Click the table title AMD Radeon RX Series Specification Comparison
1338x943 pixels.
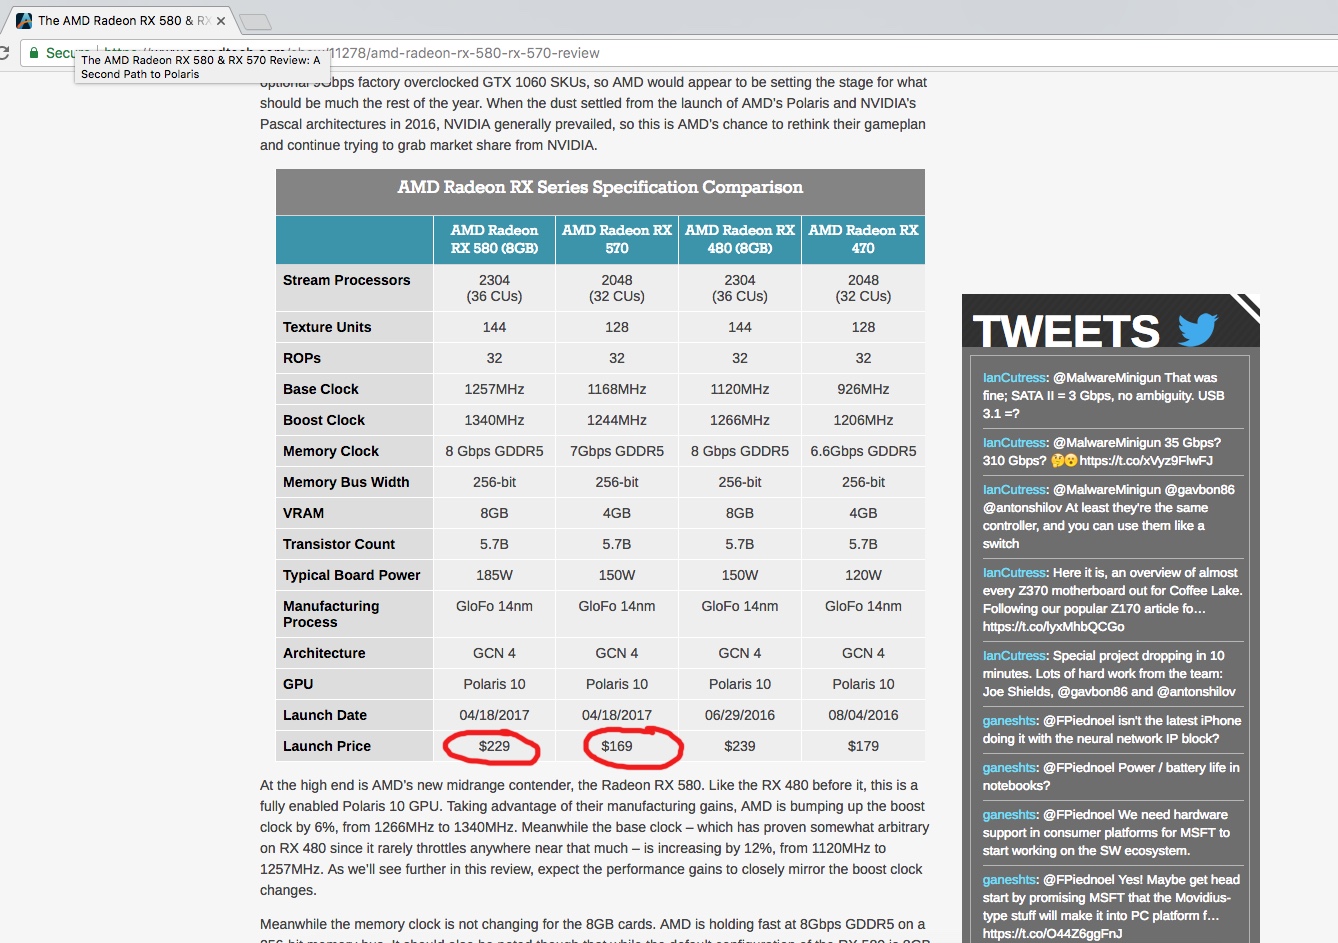[600, 188]
